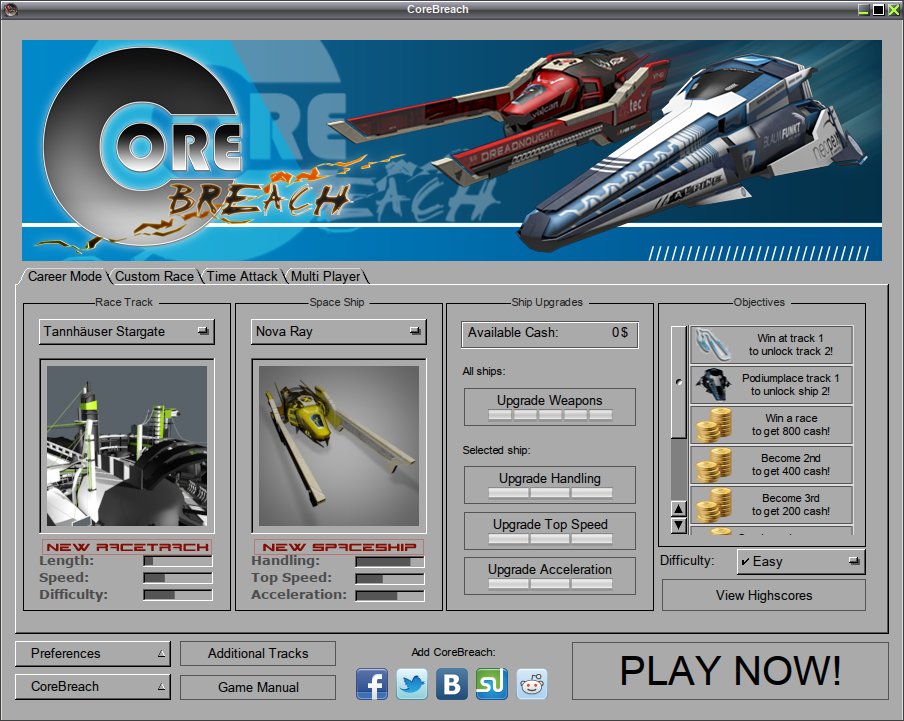Open the Race Track dropdown Tannhäuser Stargate
The height and width of the screenshot is (721, 904).
(127, 331)
